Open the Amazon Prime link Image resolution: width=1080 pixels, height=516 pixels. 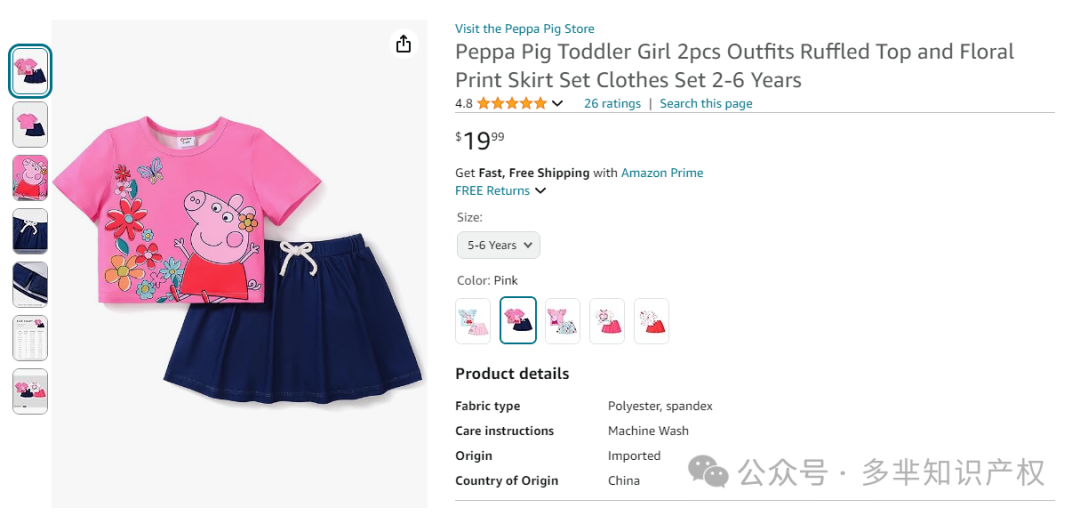662,173
